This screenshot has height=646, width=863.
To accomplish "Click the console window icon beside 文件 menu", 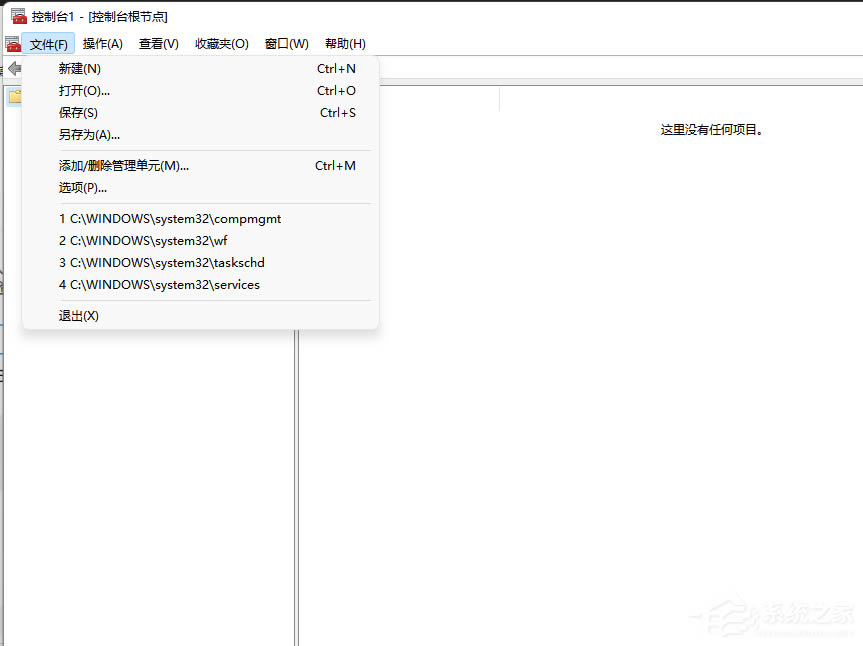I will pos(13,43).
